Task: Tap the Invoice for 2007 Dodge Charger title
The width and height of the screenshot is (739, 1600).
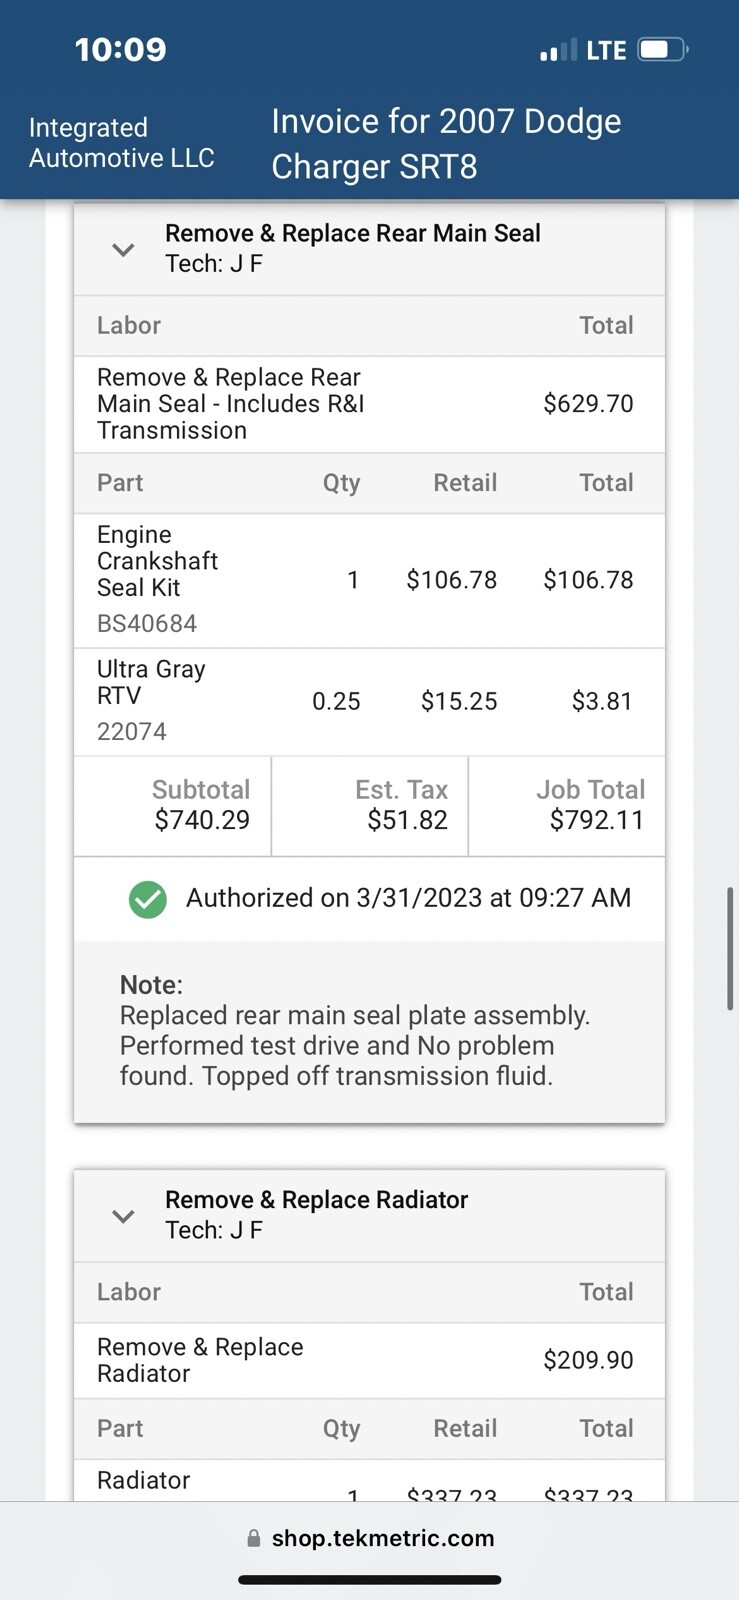Action: click(446, 143)
